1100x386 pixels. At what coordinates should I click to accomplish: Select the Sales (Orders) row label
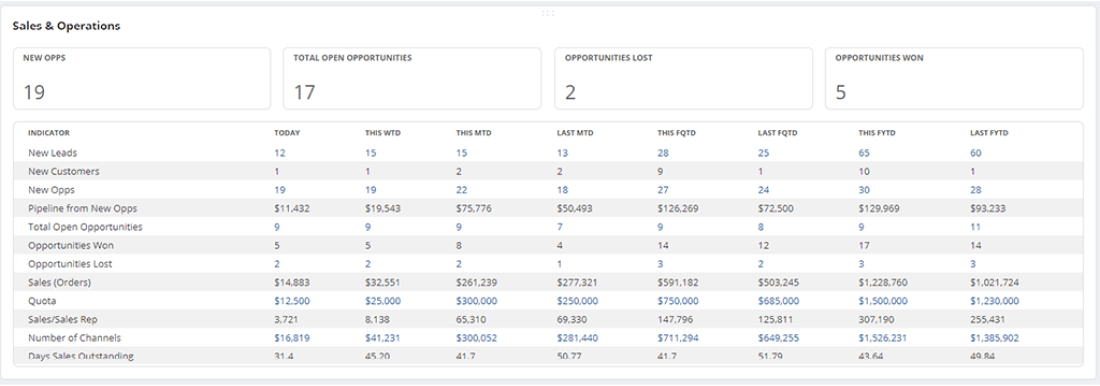coord(60,283)
